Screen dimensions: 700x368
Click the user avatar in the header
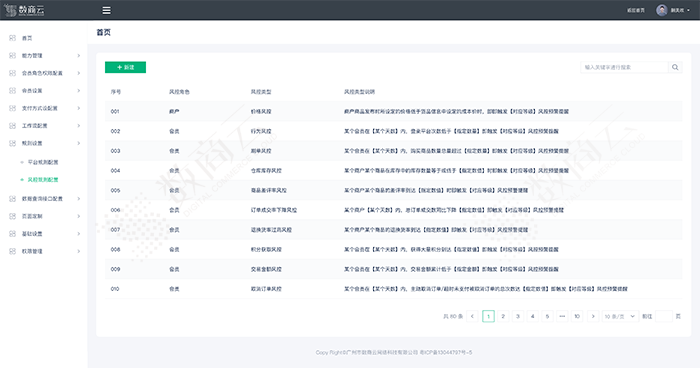click(662, 10)
